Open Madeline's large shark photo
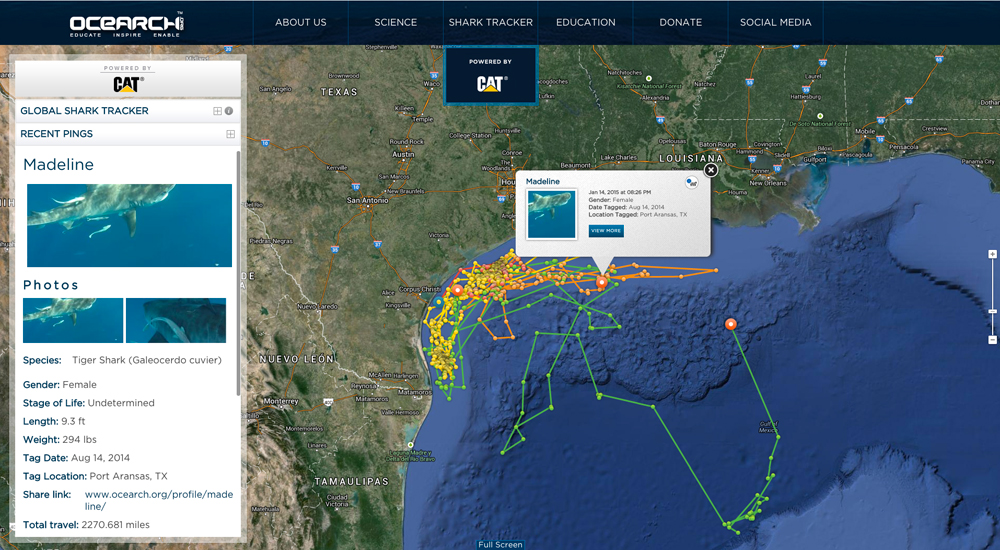The image size is (1000, 550). [x=129, y=225]
